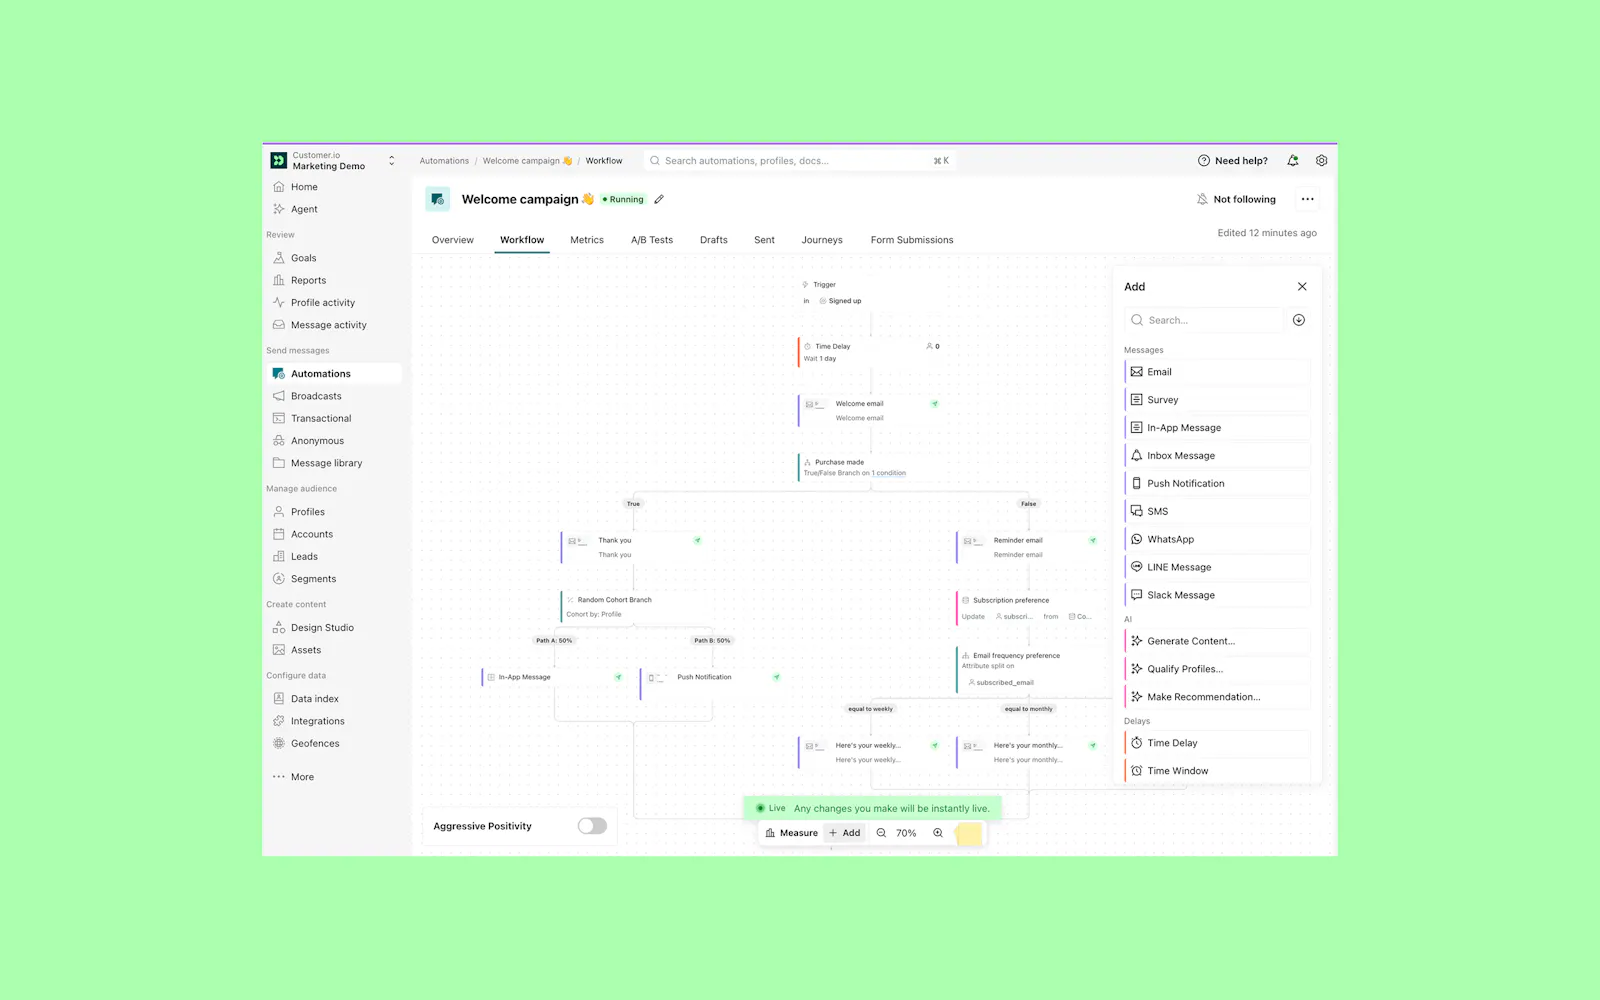Choose WhatsApp in the Add panel
The height and width of the screenshot is (1000, 1600).
coord(1217,539)
